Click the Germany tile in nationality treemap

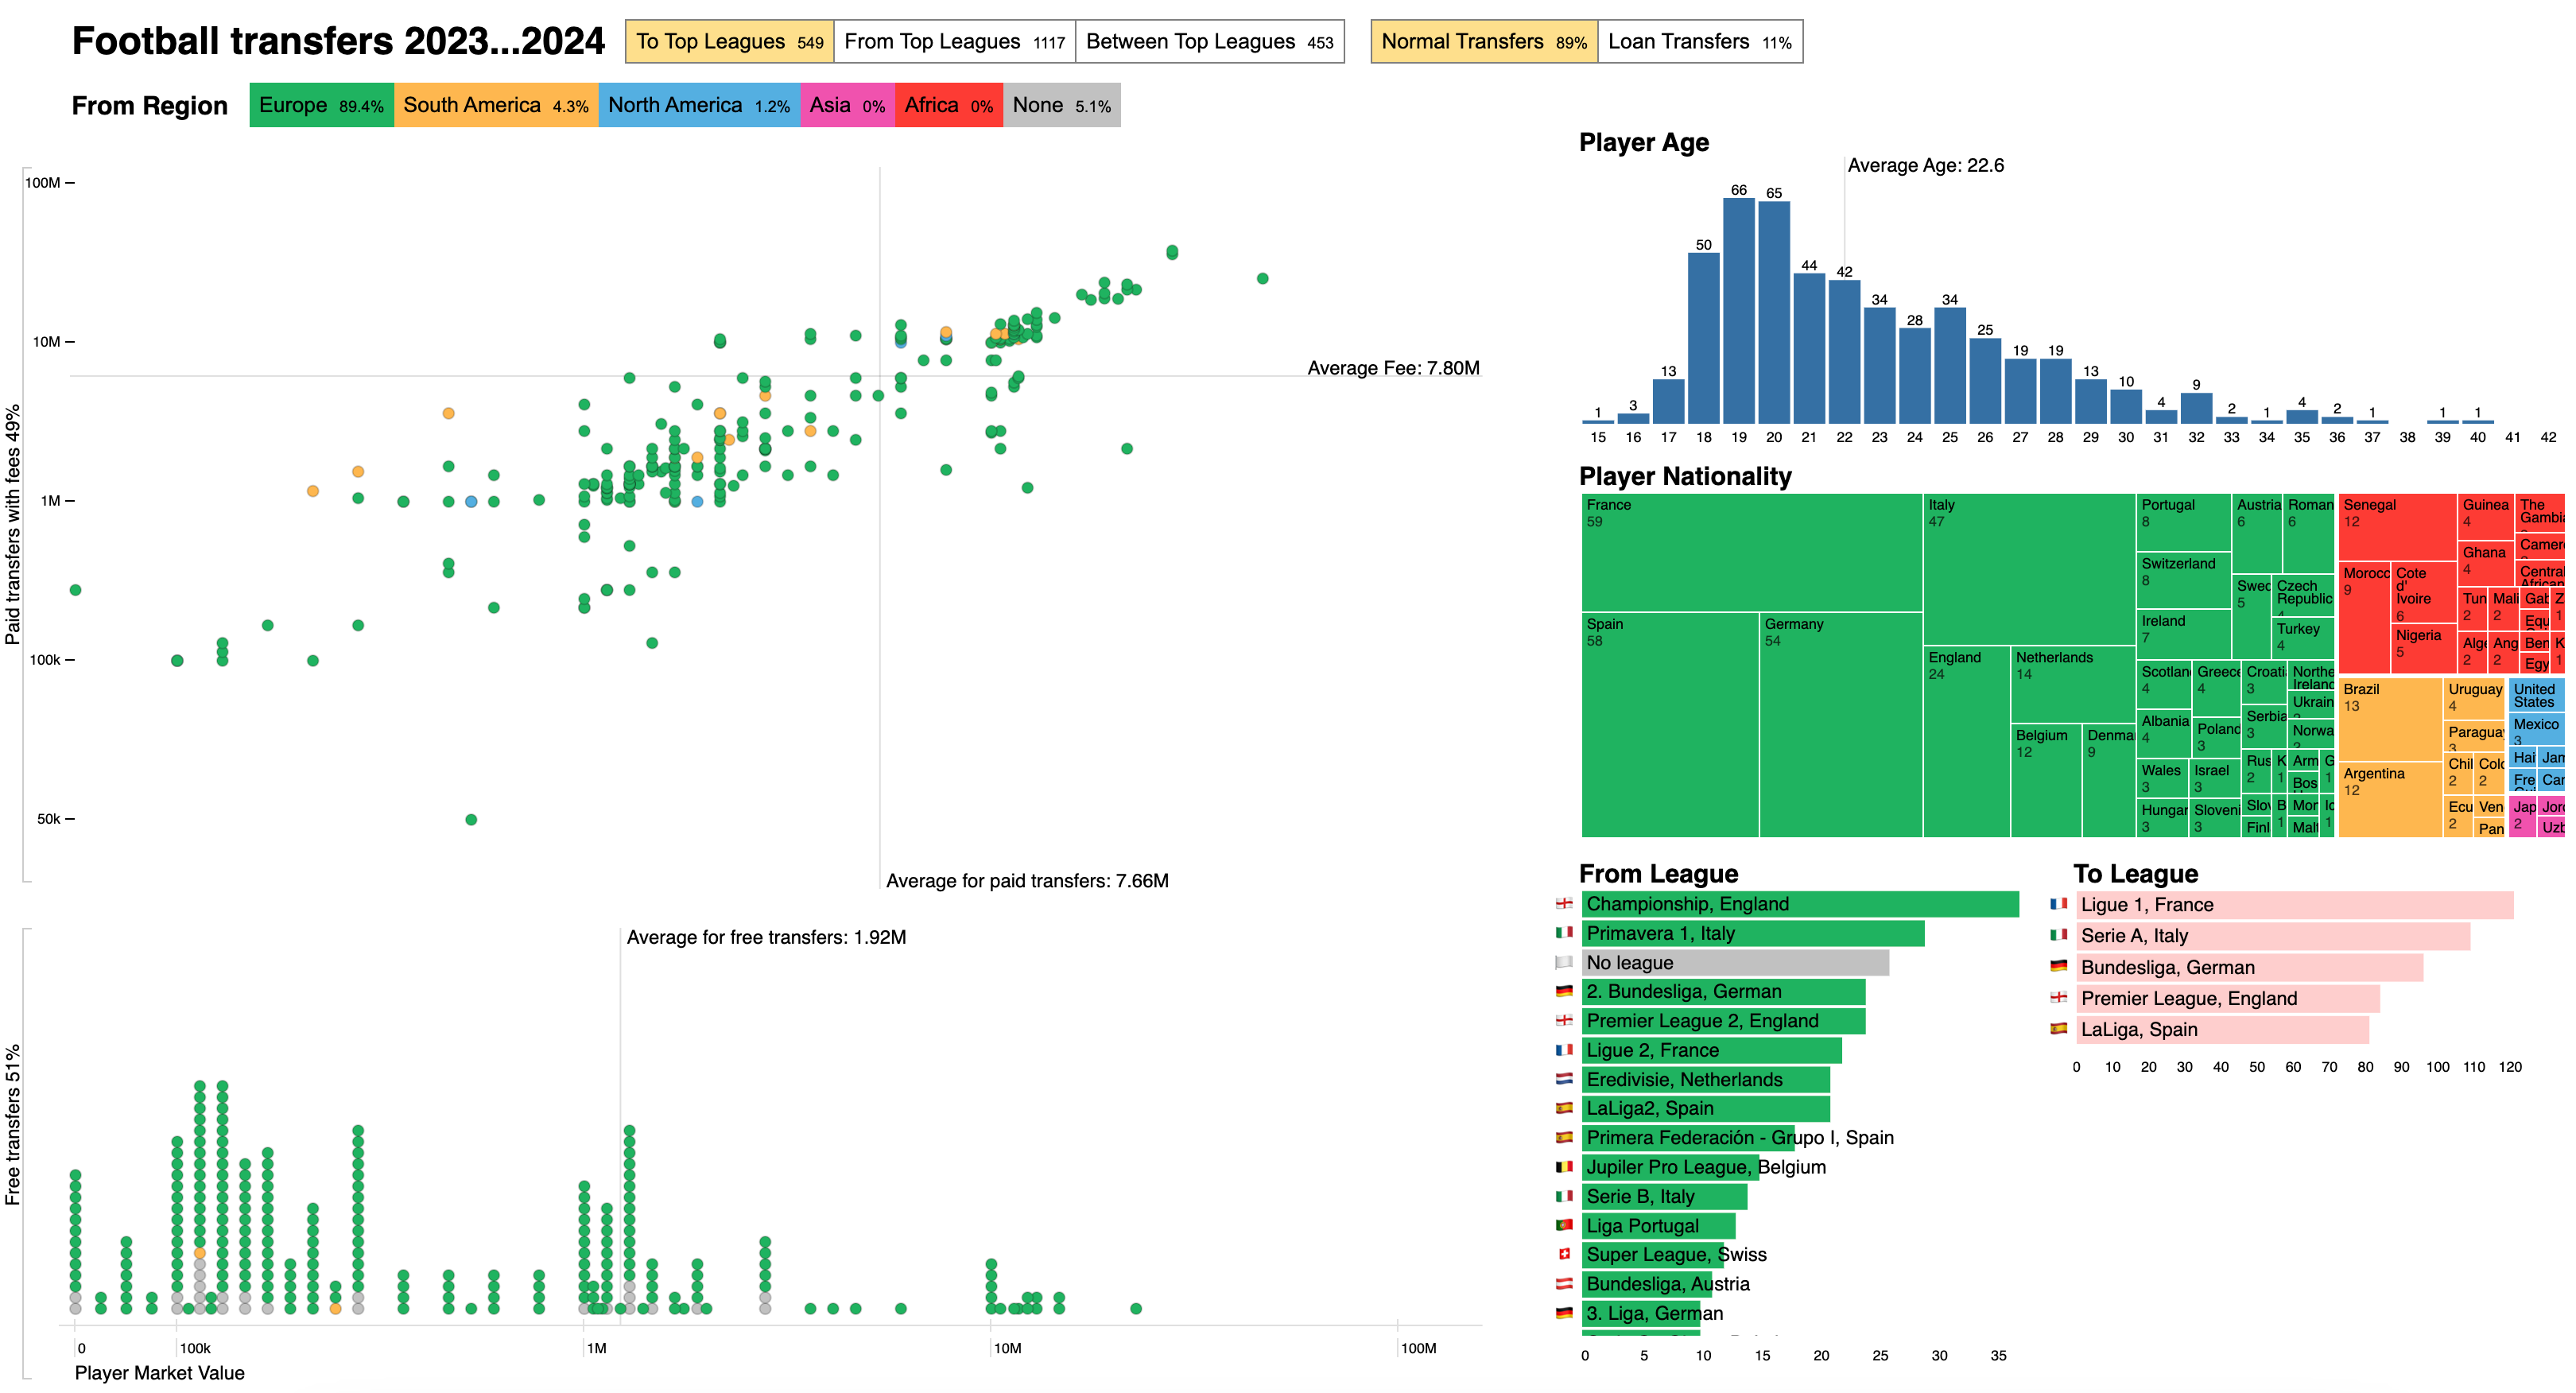click(1841, 725)
